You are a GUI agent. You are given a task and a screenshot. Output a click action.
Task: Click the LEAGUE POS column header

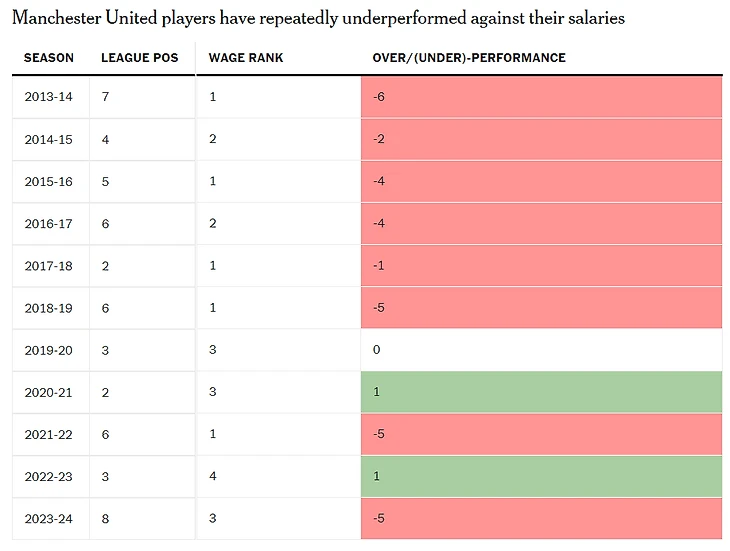[140, 58]
